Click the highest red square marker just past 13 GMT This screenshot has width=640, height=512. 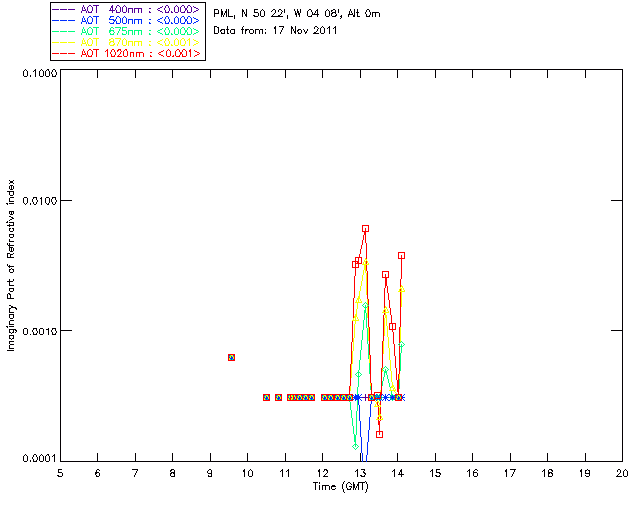click(365, 229)
